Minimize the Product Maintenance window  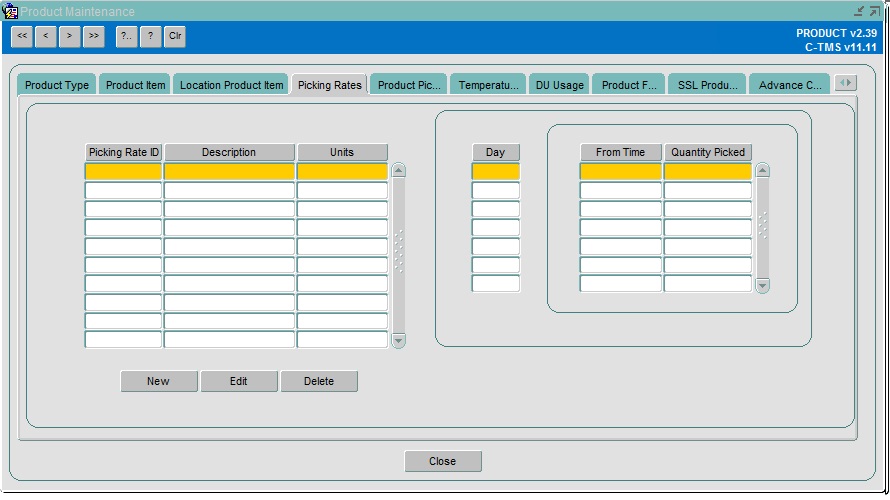859,11
